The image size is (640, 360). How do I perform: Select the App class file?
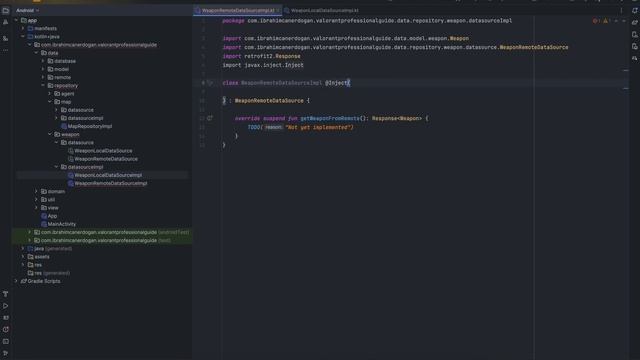coord(49,216)
